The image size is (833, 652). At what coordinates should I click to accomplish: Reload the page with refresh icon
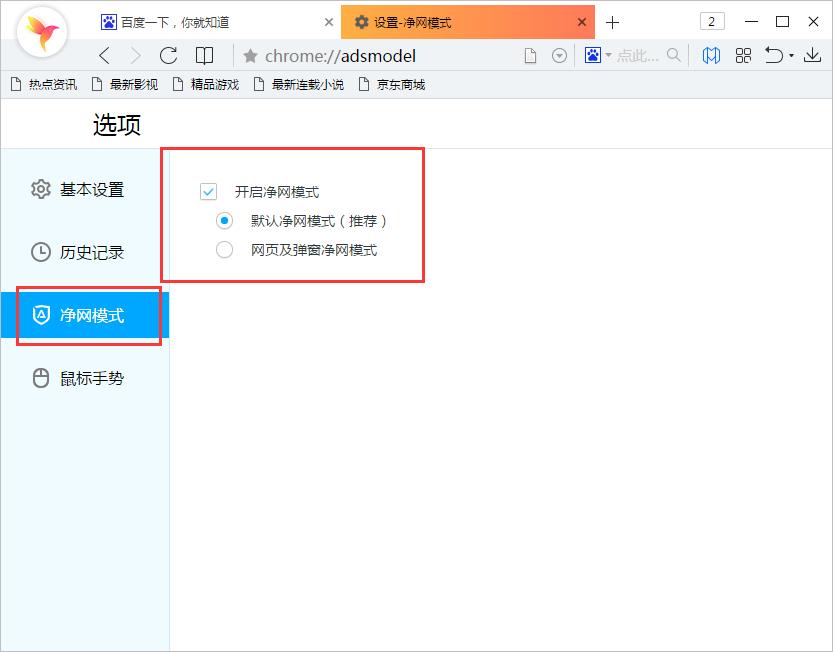(168, 56)
